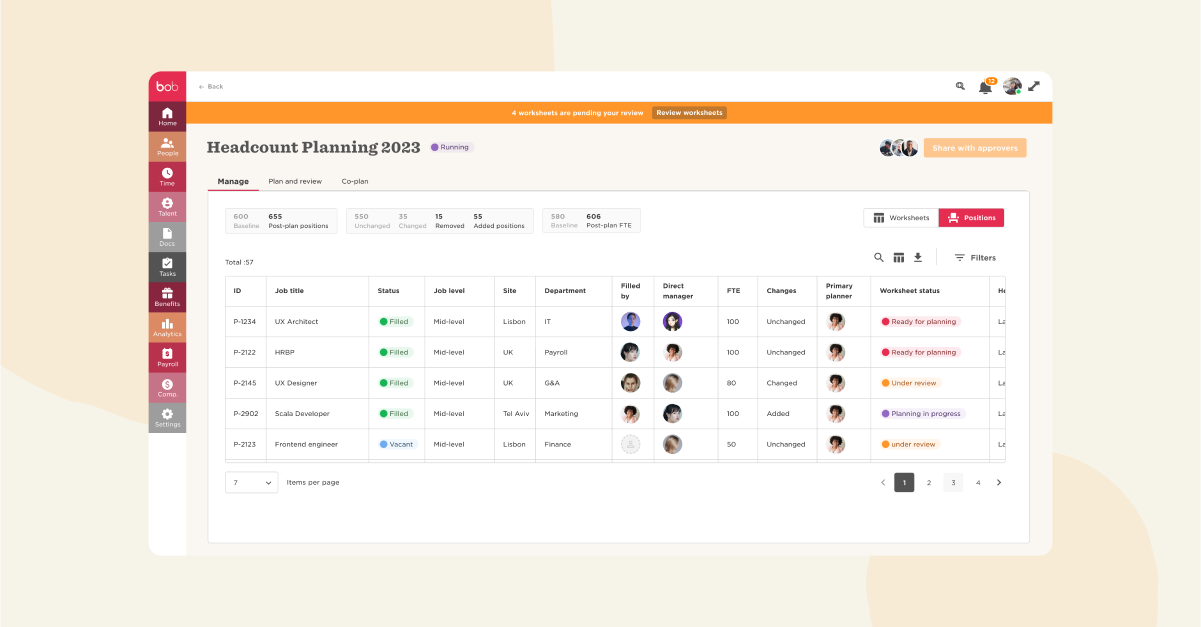Click empty Filled by avatar in Frontend engineer row

point(630,444)
